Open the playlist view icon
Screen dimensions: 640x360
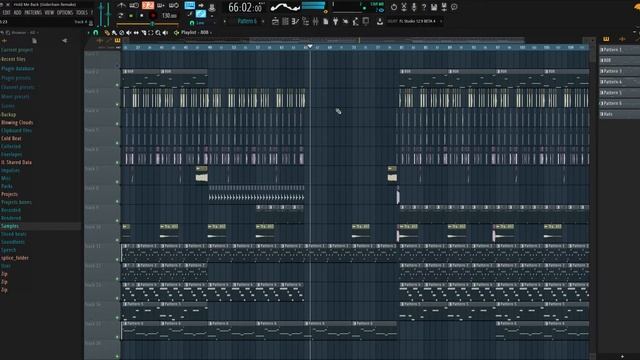point(276,21)
